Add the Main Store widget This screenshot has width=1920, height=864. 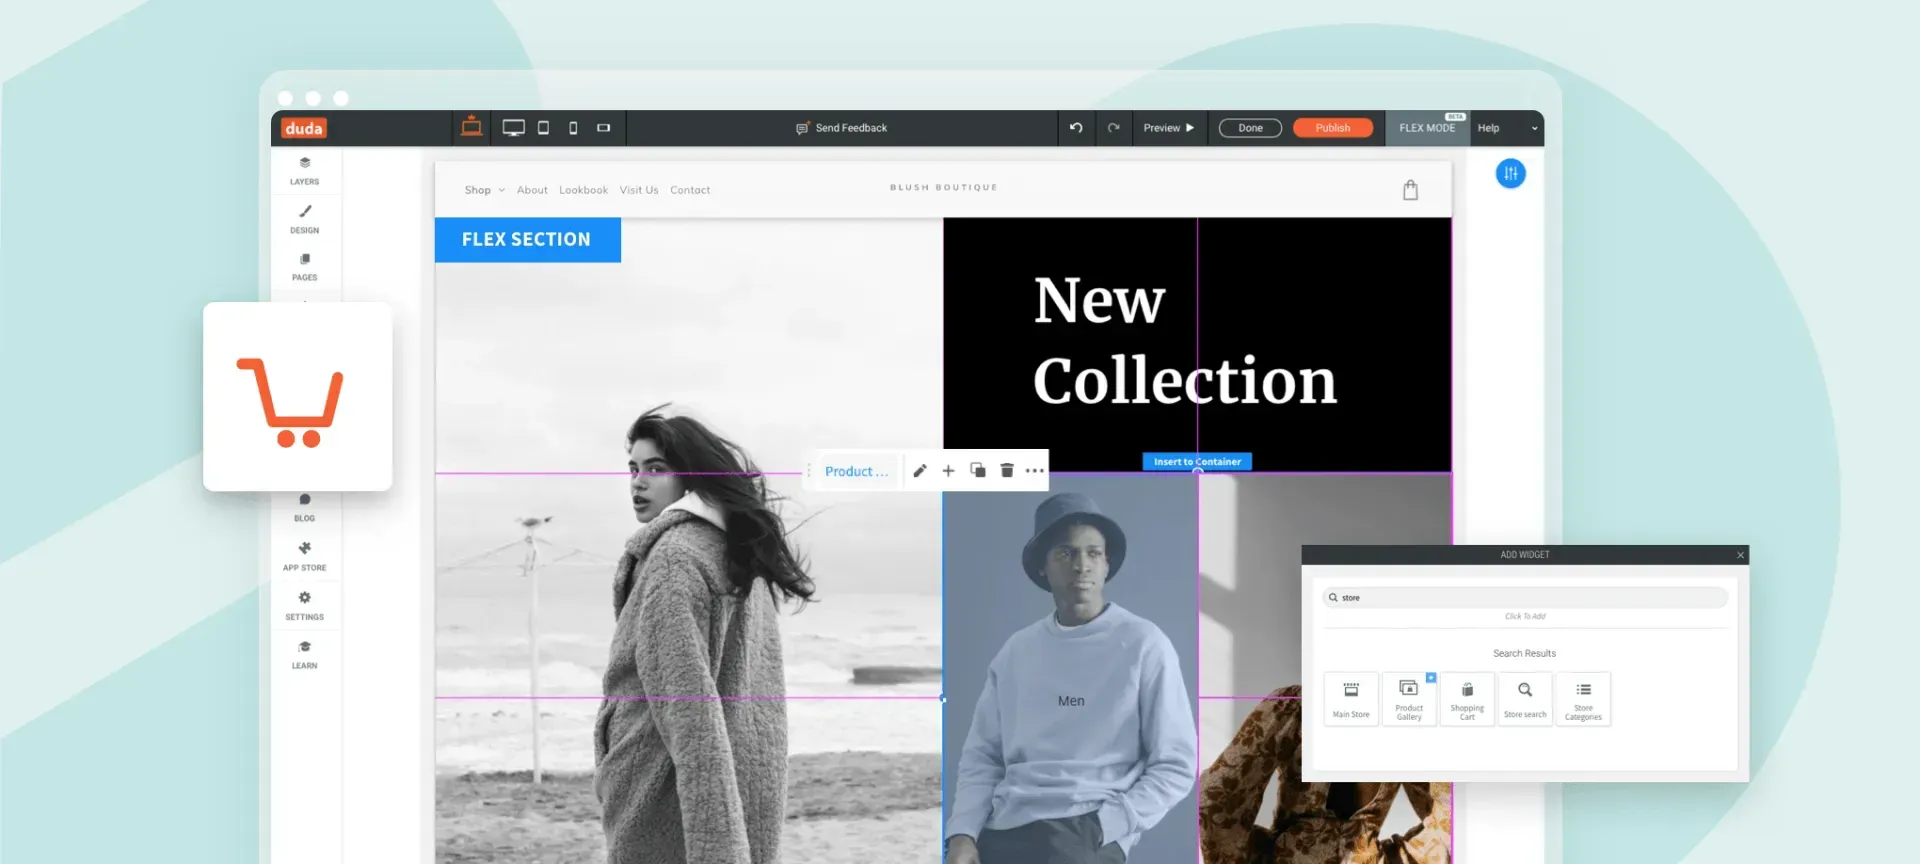1351,699
